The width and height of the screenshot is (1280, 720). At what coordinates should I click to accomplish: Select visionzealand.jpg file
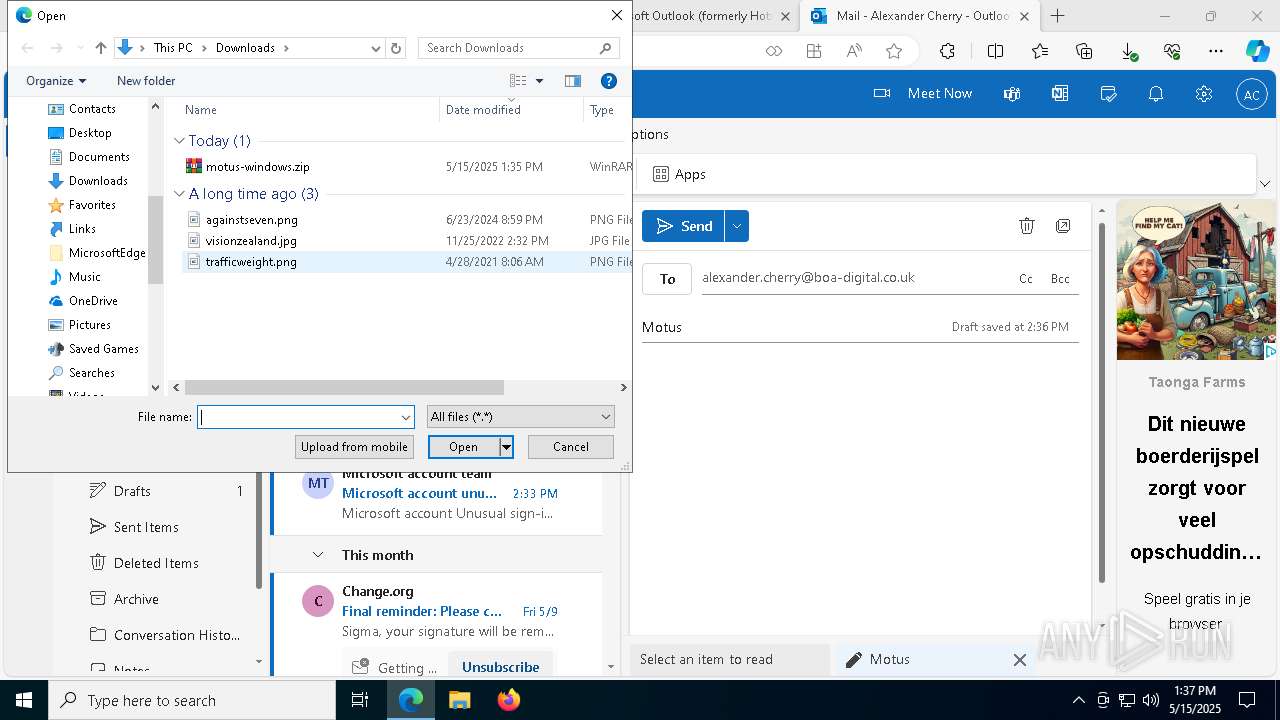(x=251, y=241)
